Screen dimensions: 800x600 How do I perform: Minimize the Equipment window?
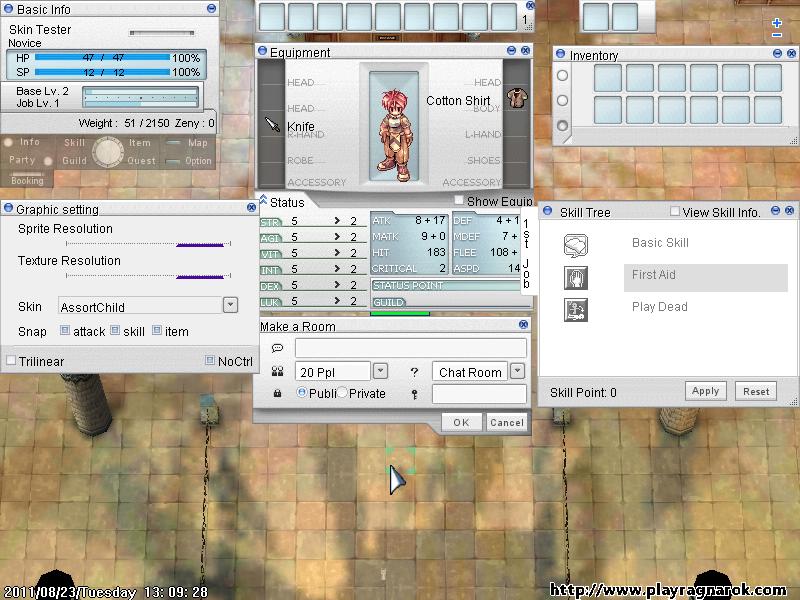512,50
